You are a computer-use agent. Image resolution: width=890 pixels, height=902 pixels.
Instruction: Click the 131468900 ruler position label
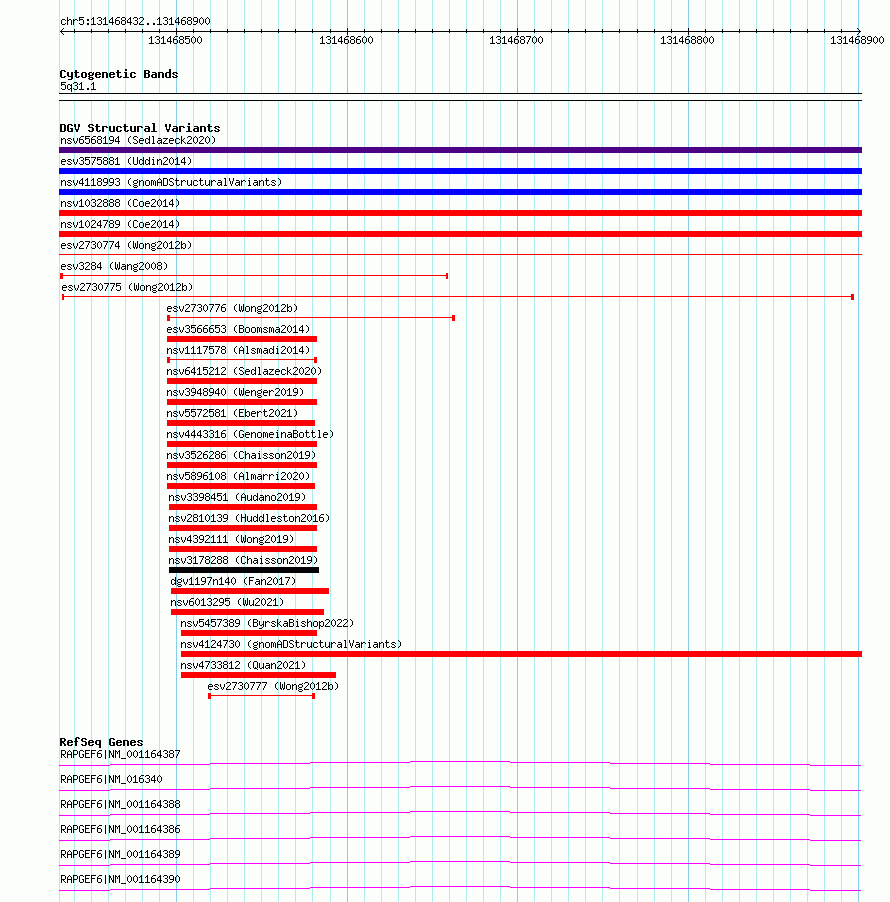(x=857, y=40)
